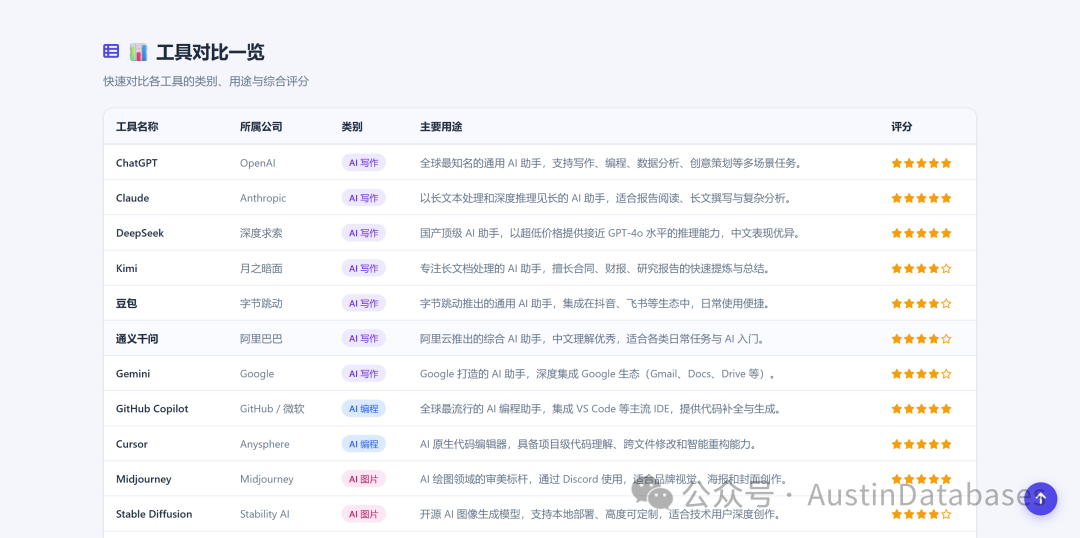
Task: Click the 豆包 description starting 字节跳动推出
Action: [x=595, y=303]
